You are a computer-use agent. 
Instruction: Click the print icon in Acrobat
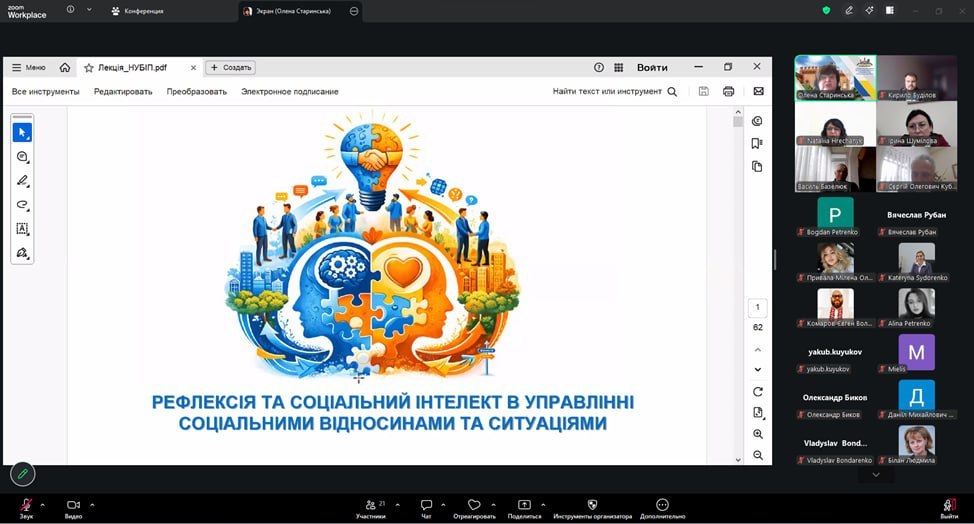point(728,91)
